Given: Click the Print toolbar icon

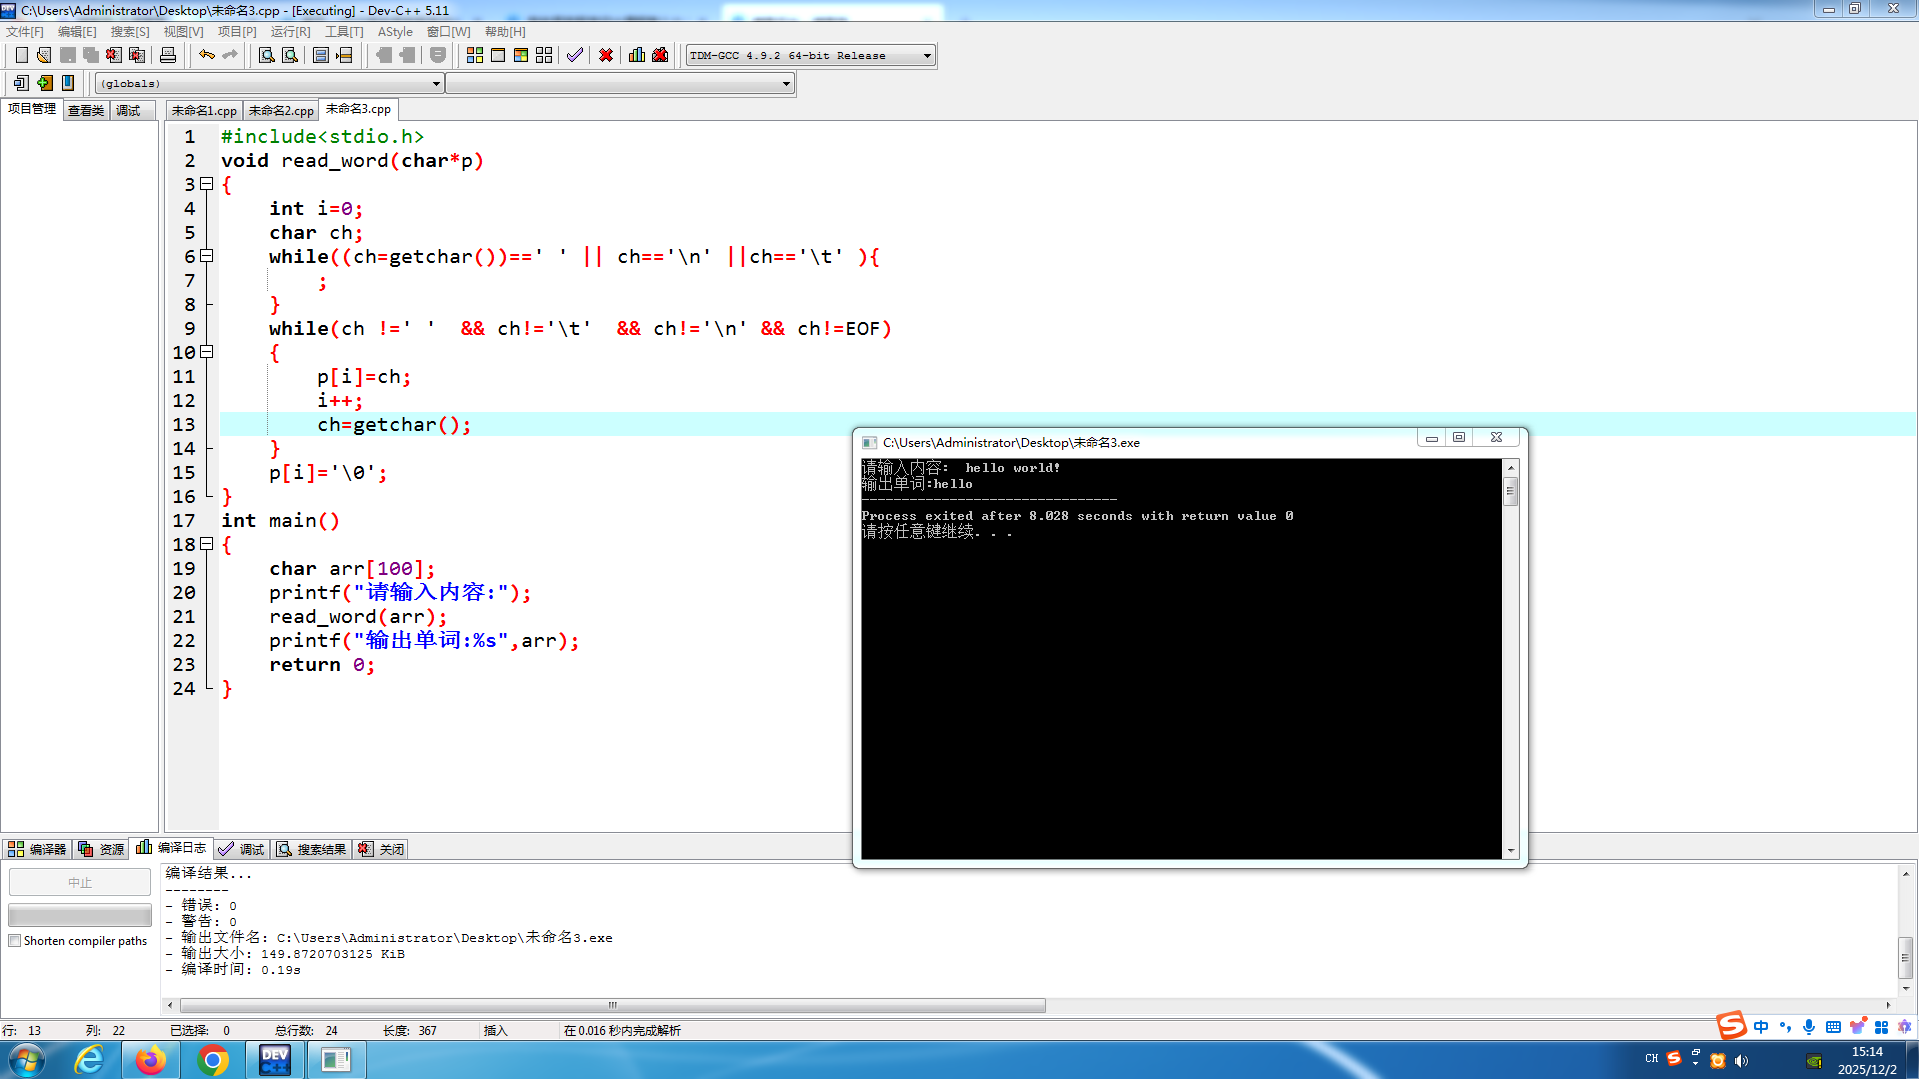Looking at the screenshot, I should (168, 55).
